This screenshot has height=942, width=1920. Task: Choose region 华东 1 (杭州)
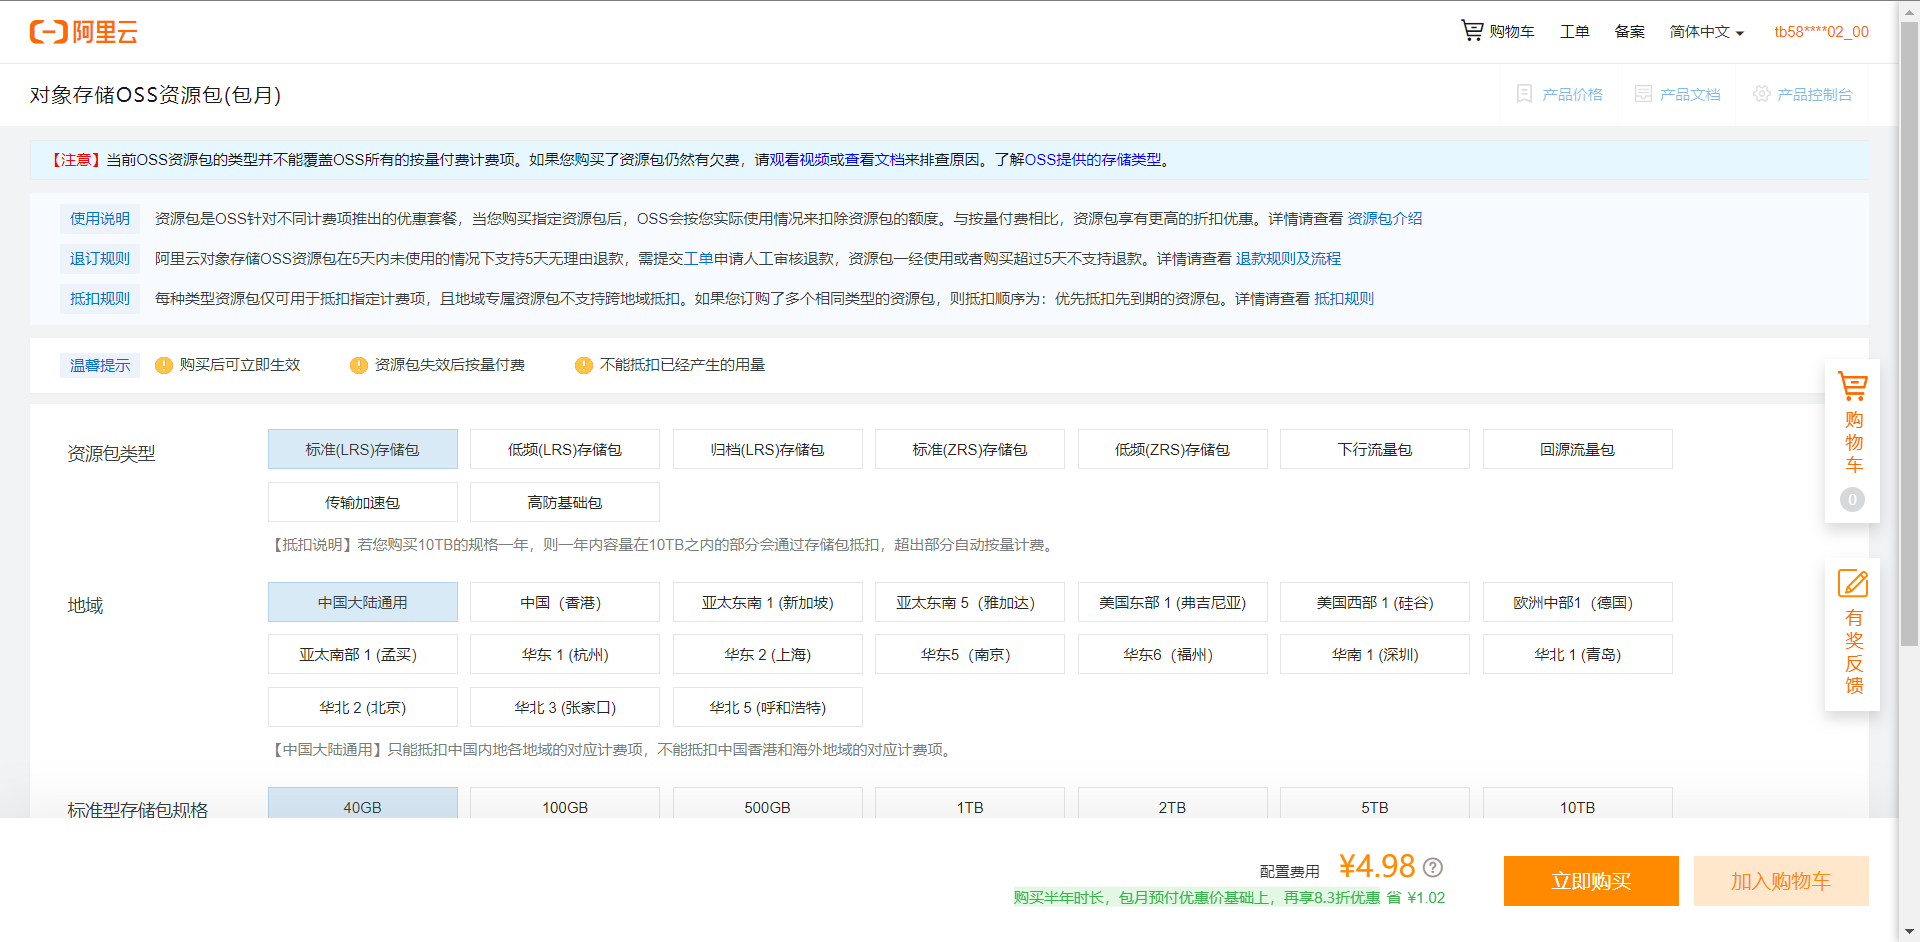pyautogui.click(x=565, y=654)
